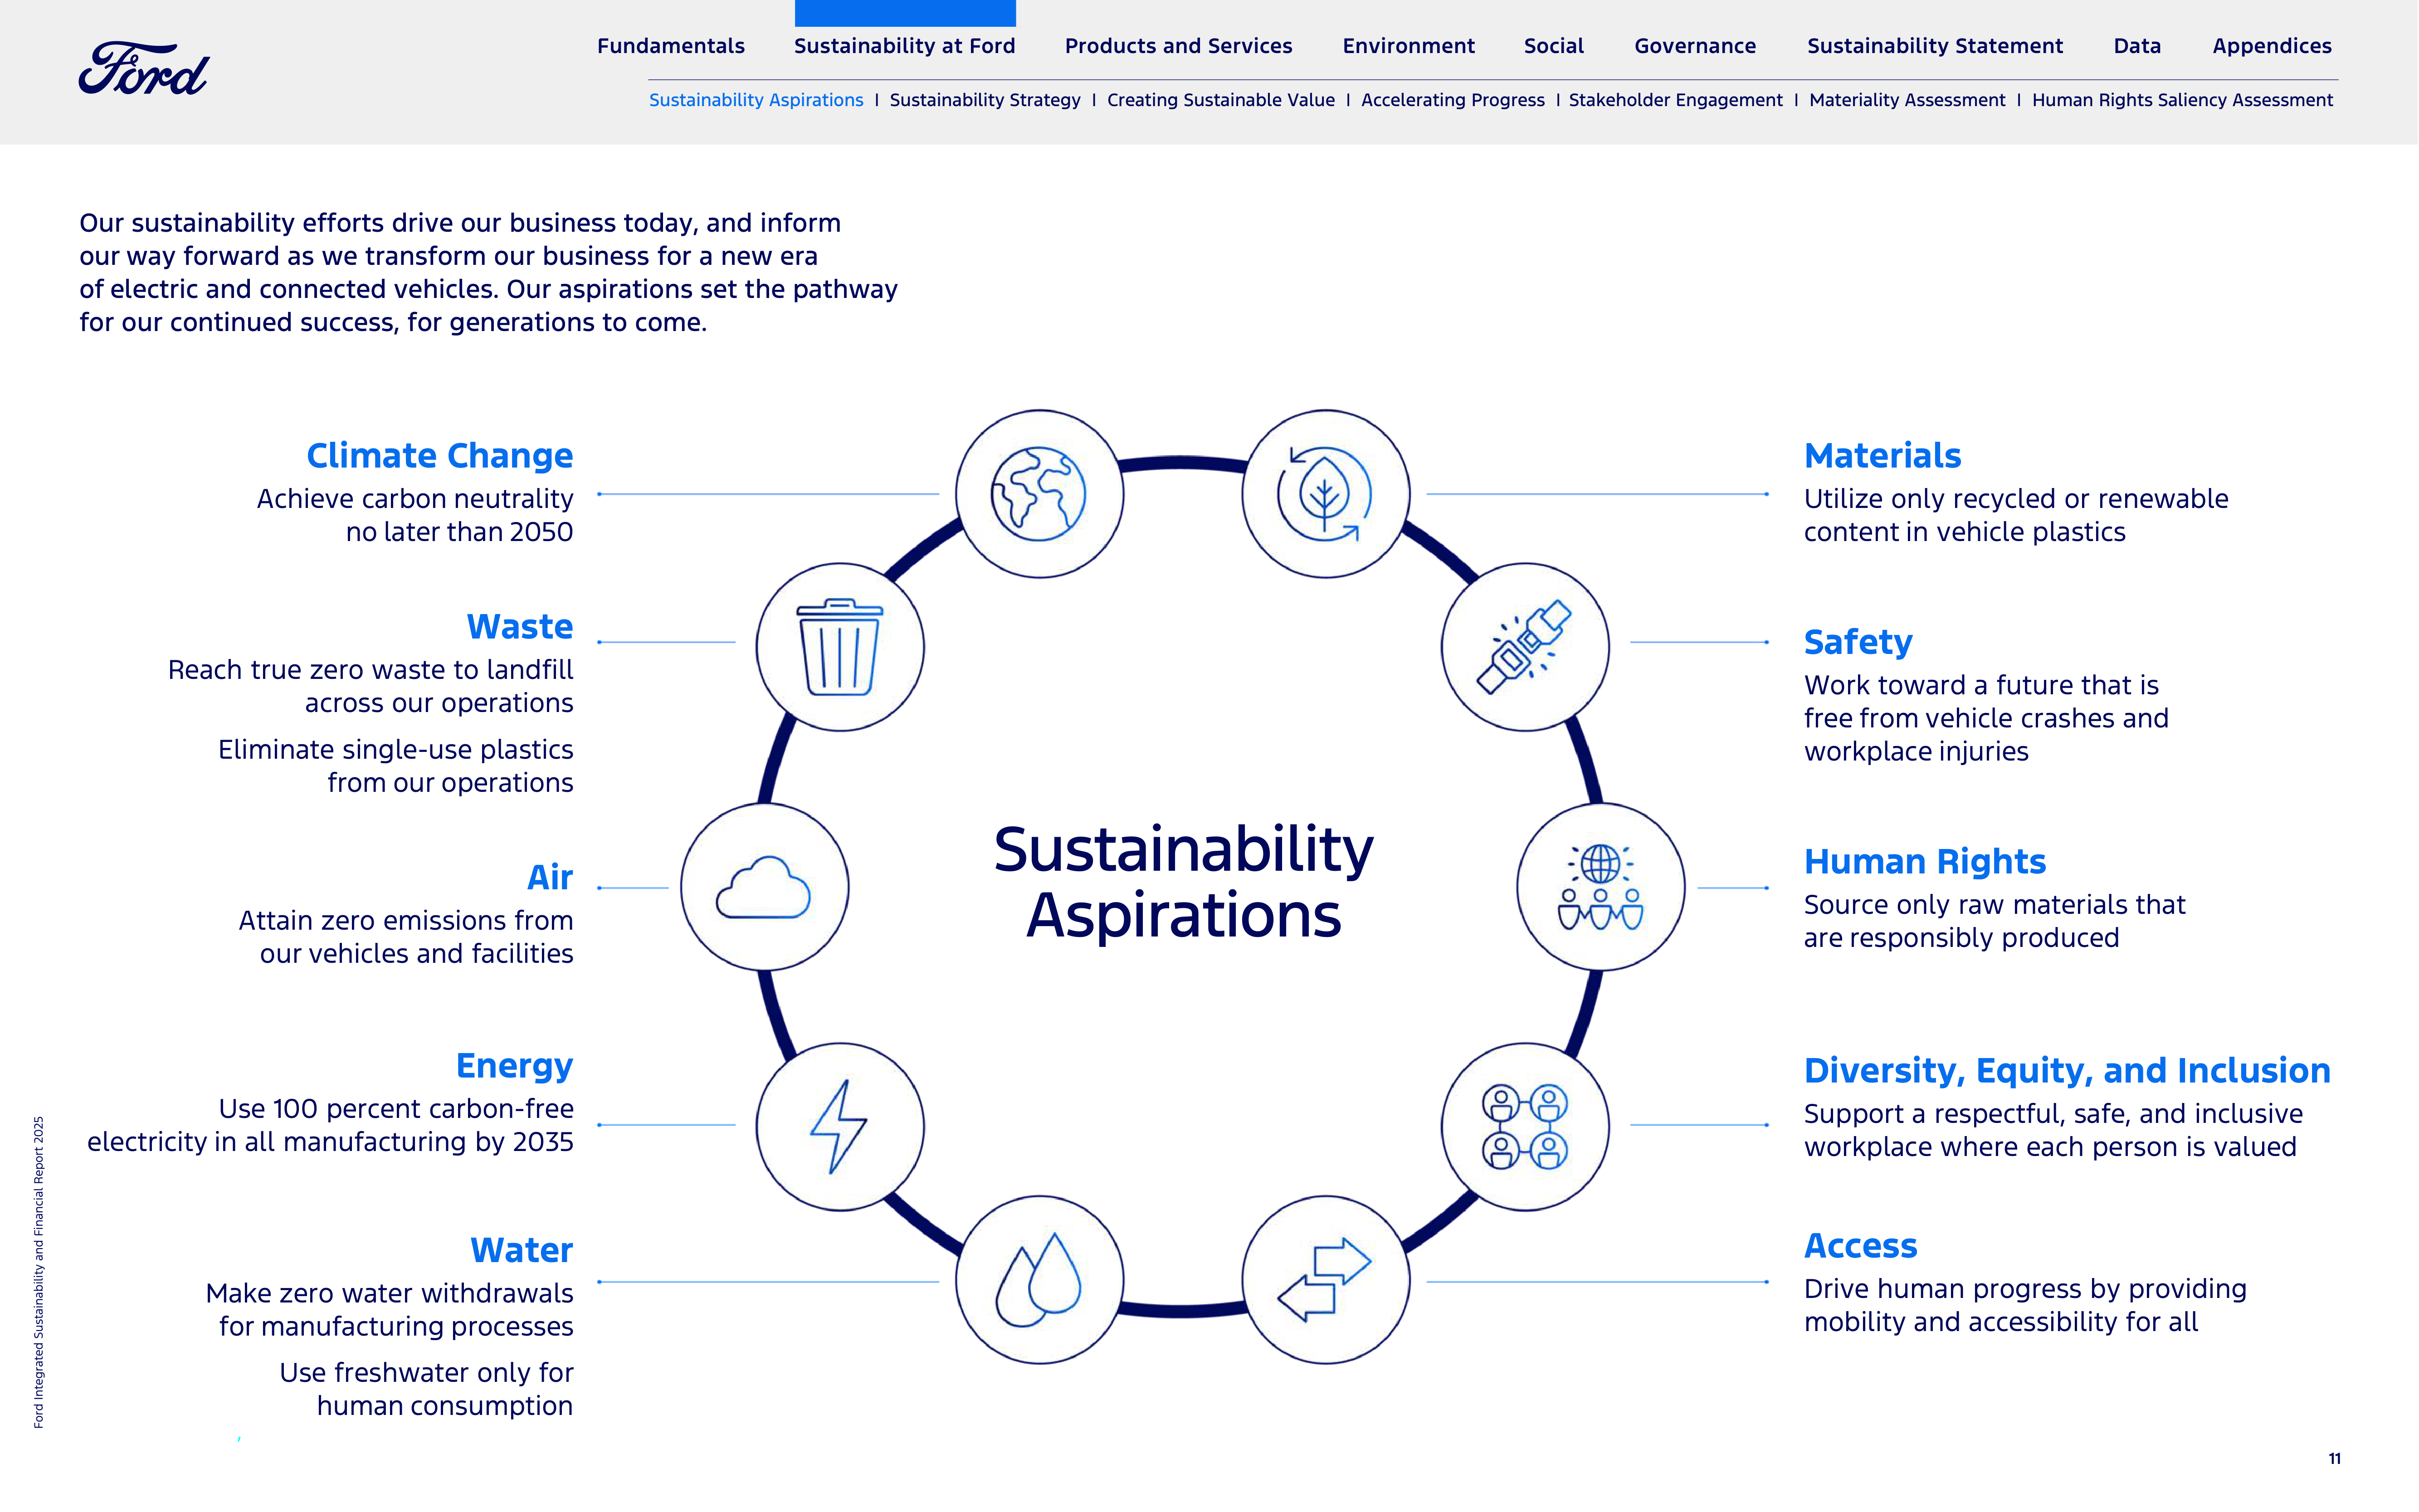Click the intro paragraph about sustainability efforts

tap(488, 272)
